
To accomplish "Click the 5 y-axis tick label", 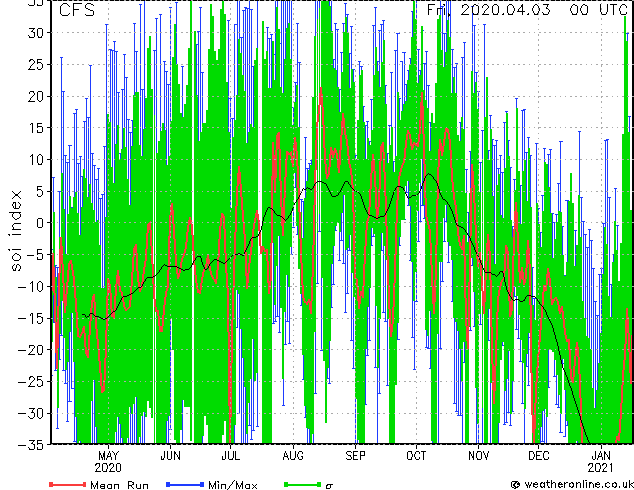I will tap(40, 191).
